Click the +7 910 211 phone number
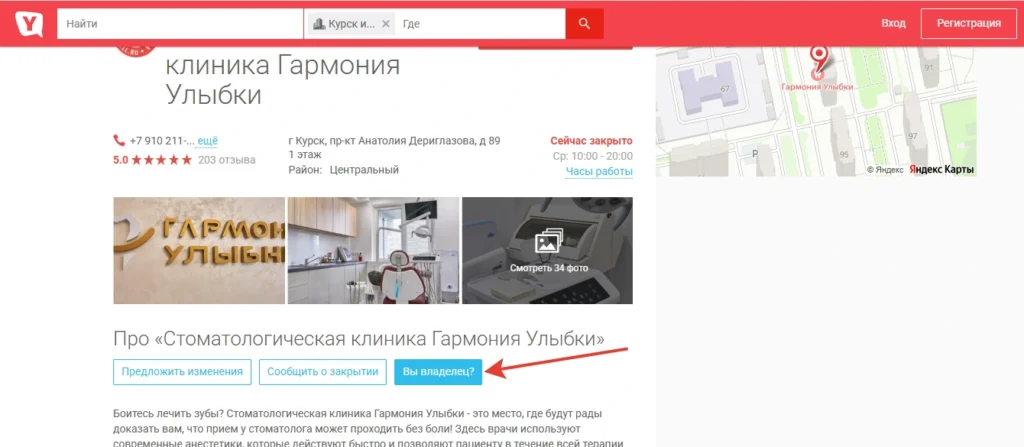 162,141
